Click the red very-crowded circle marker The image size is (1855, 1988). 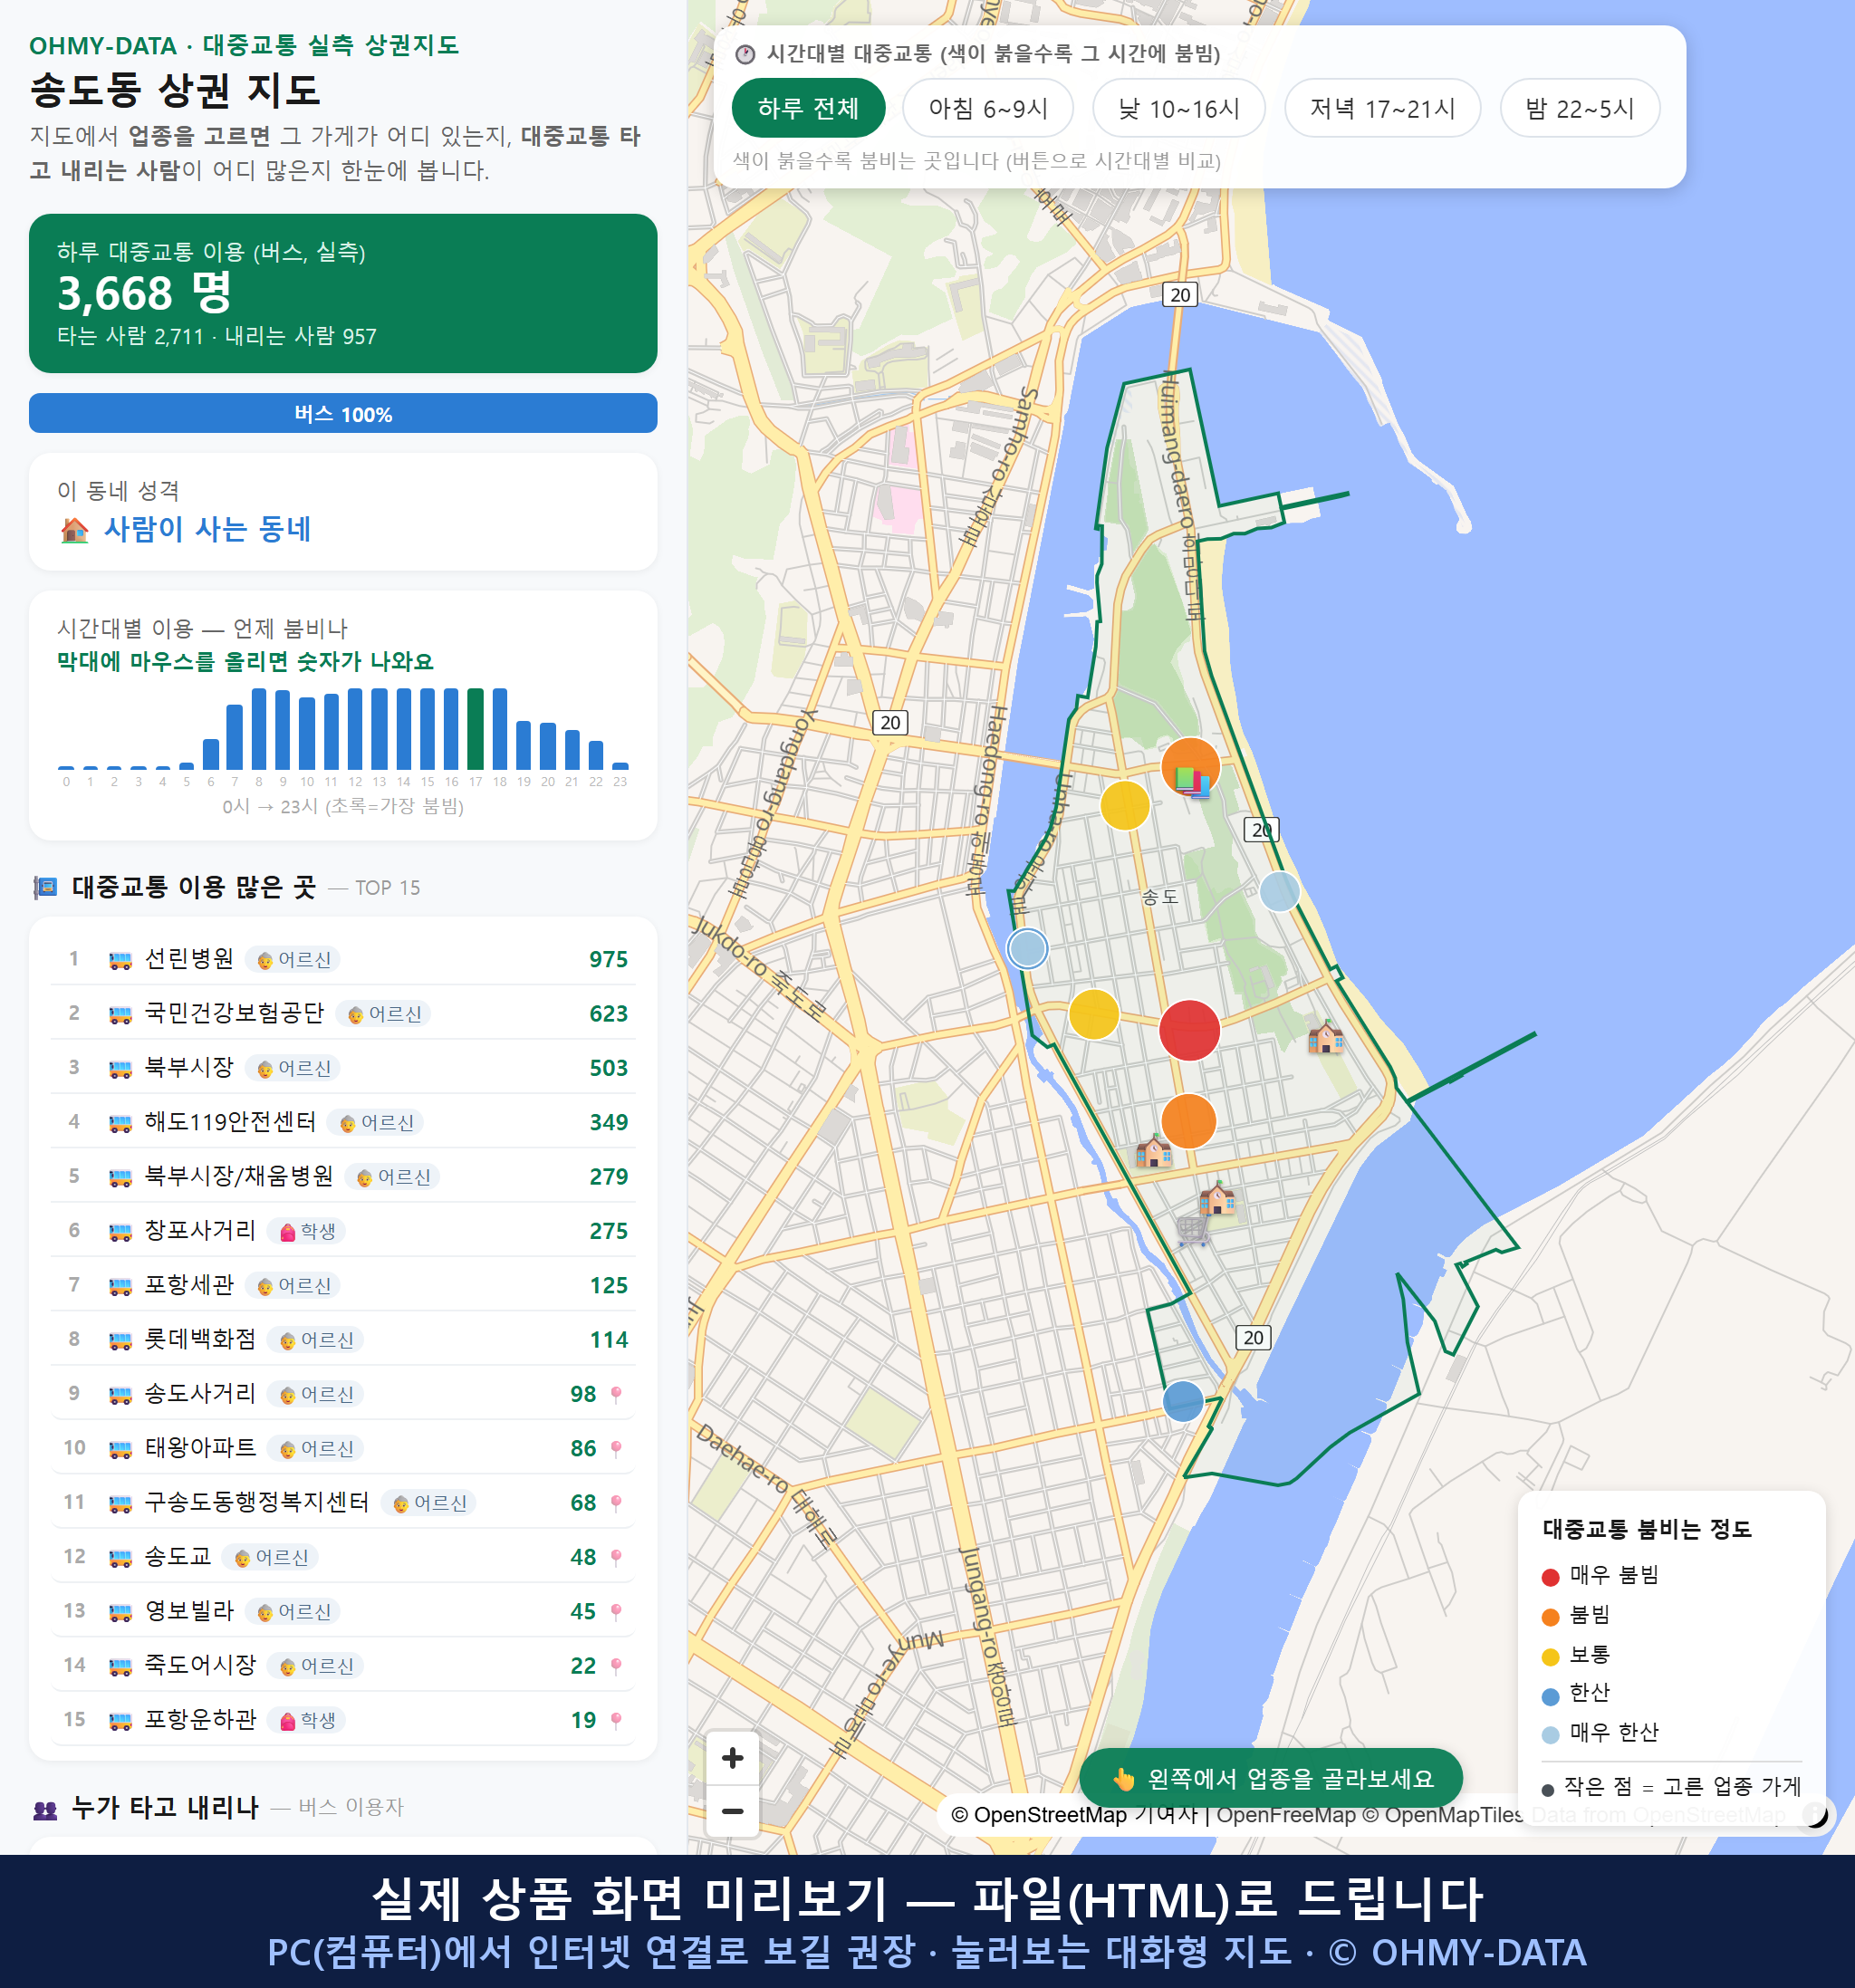[1189, 1030]
